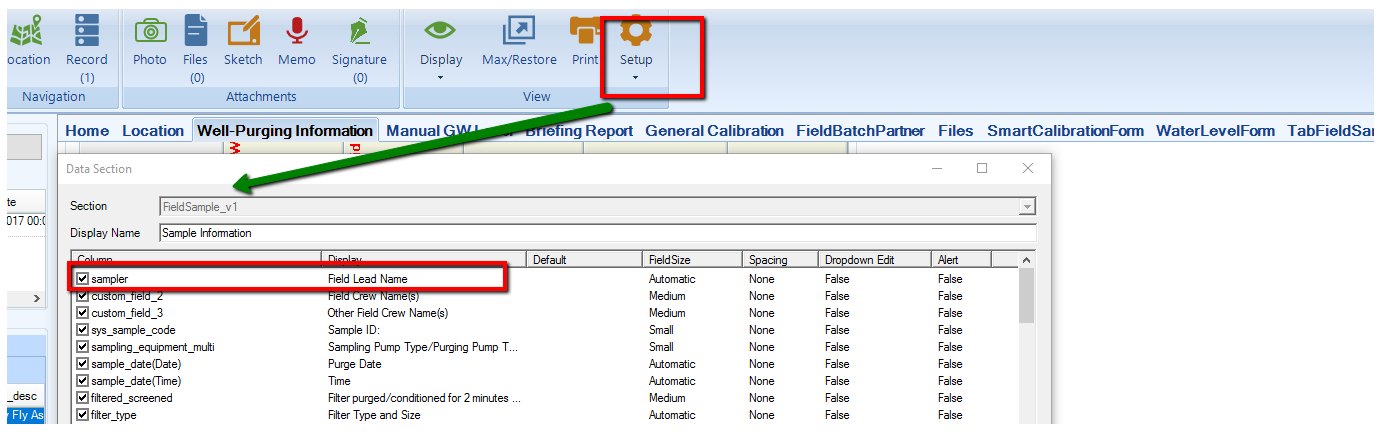Toggle the custom_field_3 checkbox
This screenshot has height=442, width=1396.
[x=83, y=313]
